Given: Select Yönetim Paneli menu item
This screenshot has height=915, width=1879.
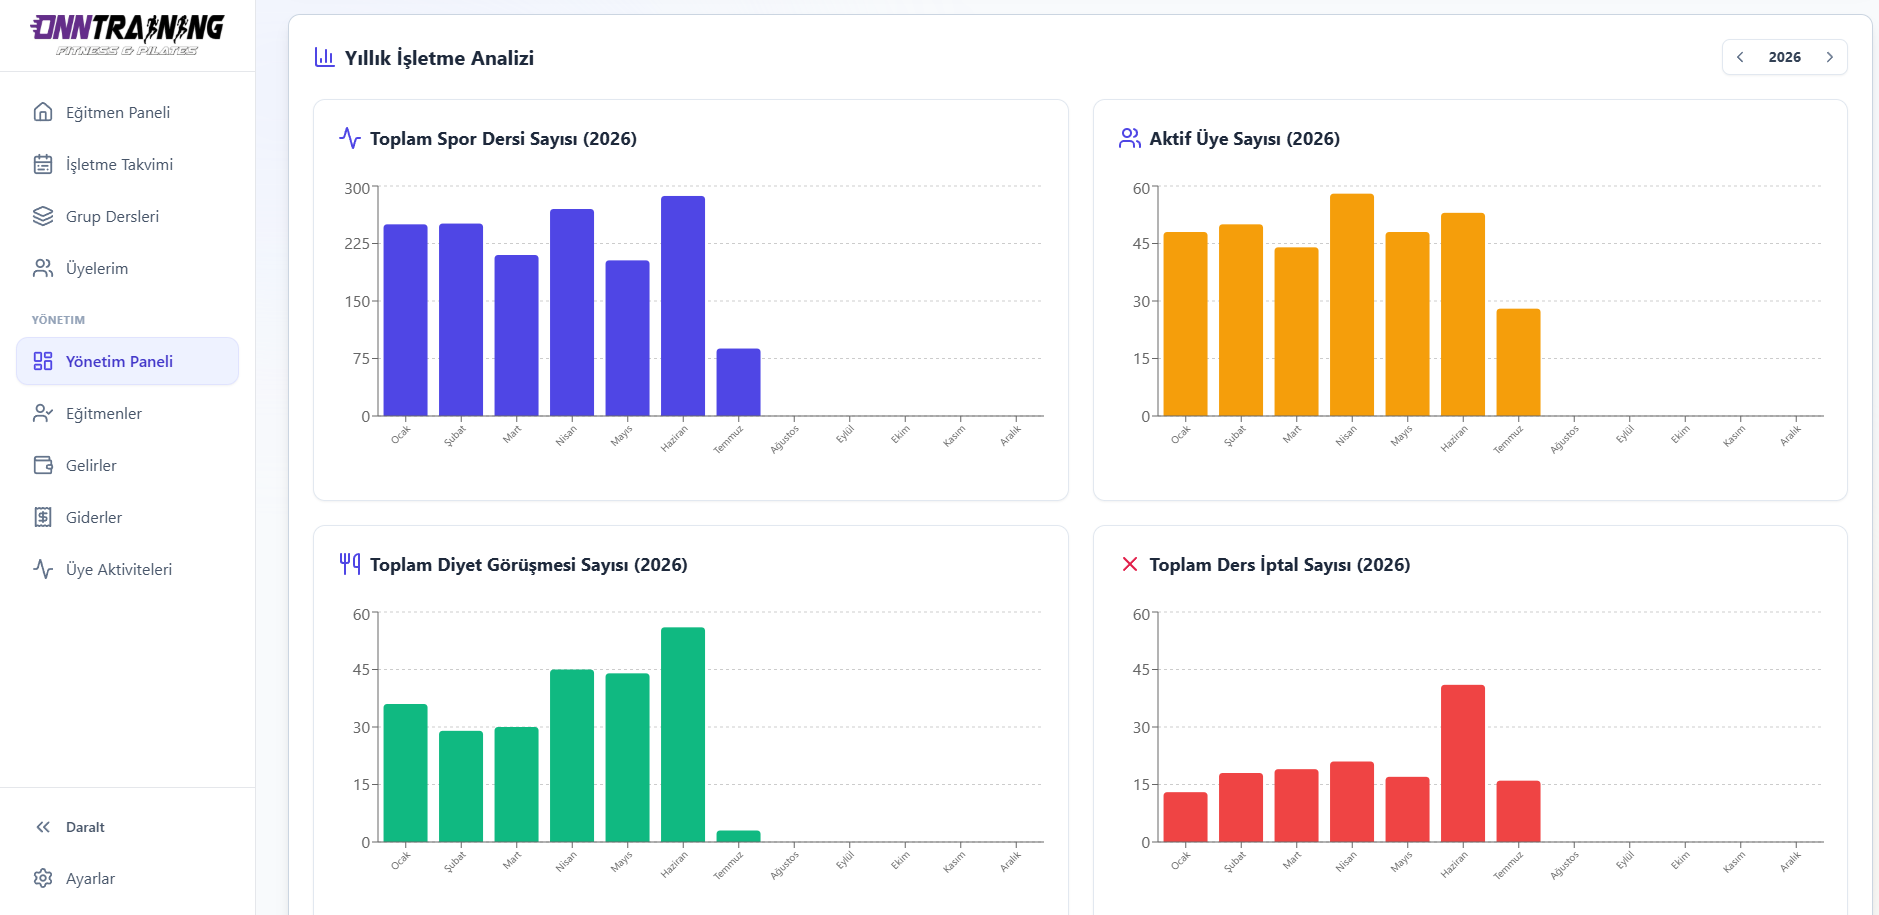Looking at the screenshot, I should coord(127,361).
